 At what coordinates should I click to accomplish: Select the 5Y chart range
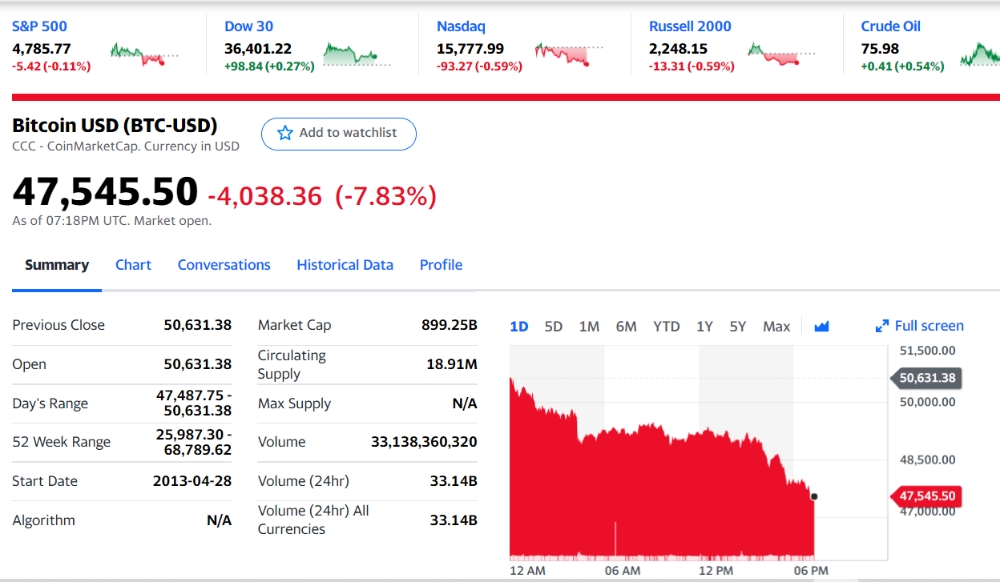(738, 326)
